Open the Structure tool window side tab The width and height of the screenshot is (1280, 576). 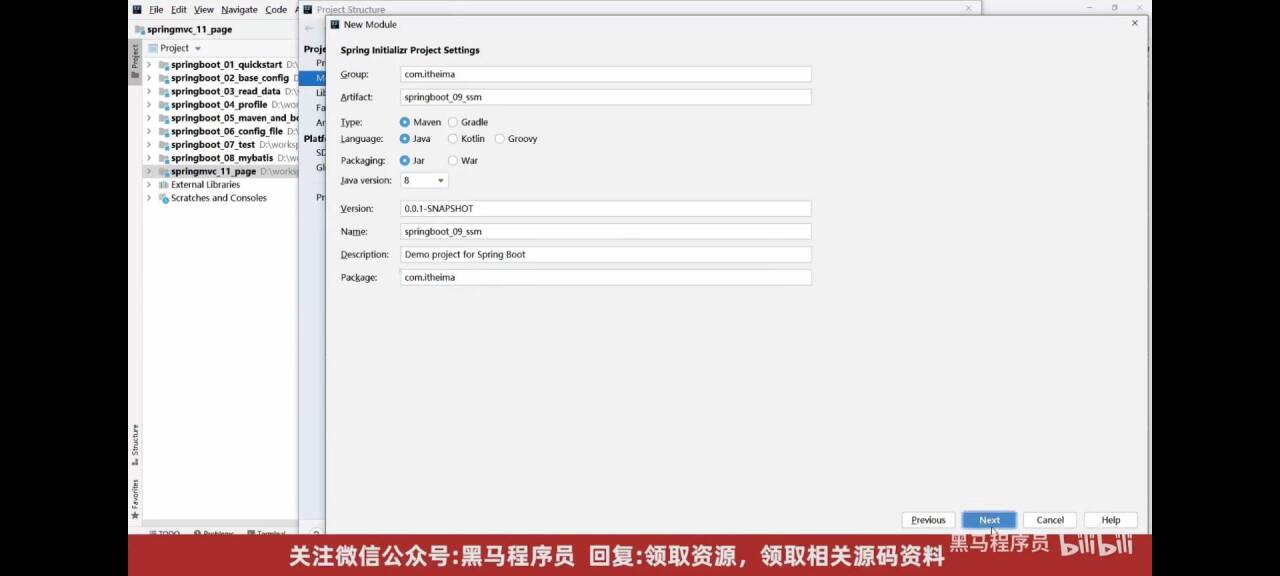pyautogui.click(x=135, y=445)
